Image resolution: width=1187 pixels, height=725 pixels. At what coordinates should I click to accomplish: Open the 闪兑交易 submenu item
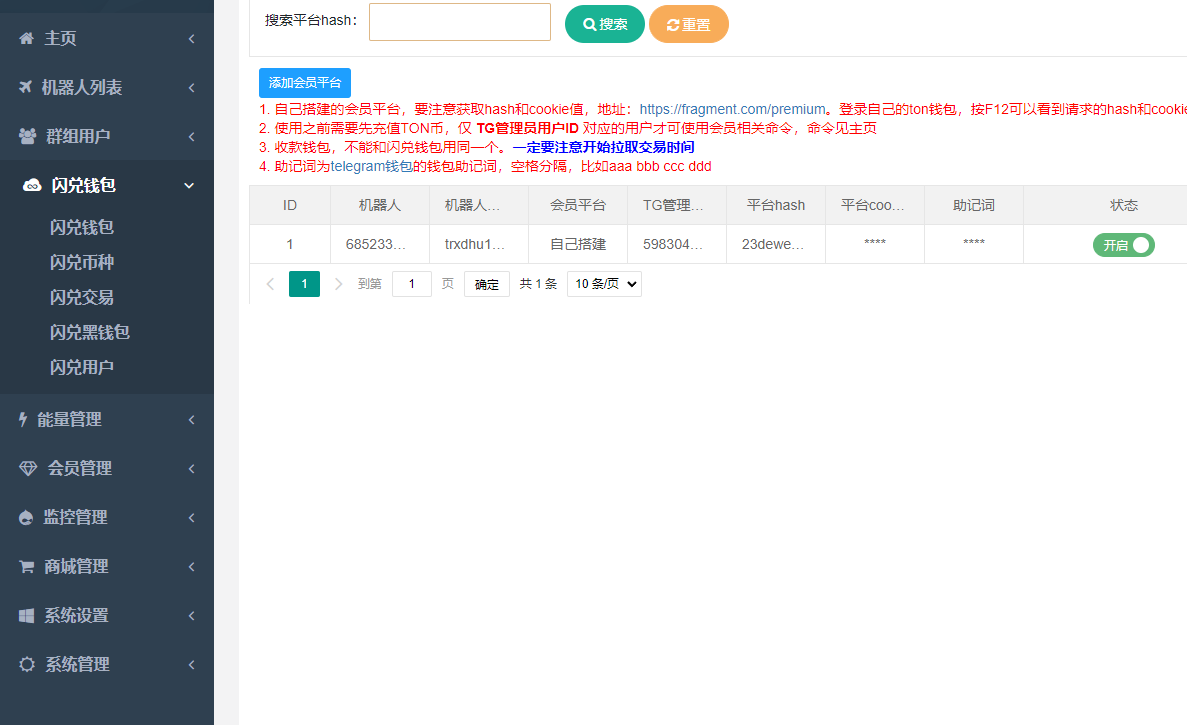tap(82, 297)
